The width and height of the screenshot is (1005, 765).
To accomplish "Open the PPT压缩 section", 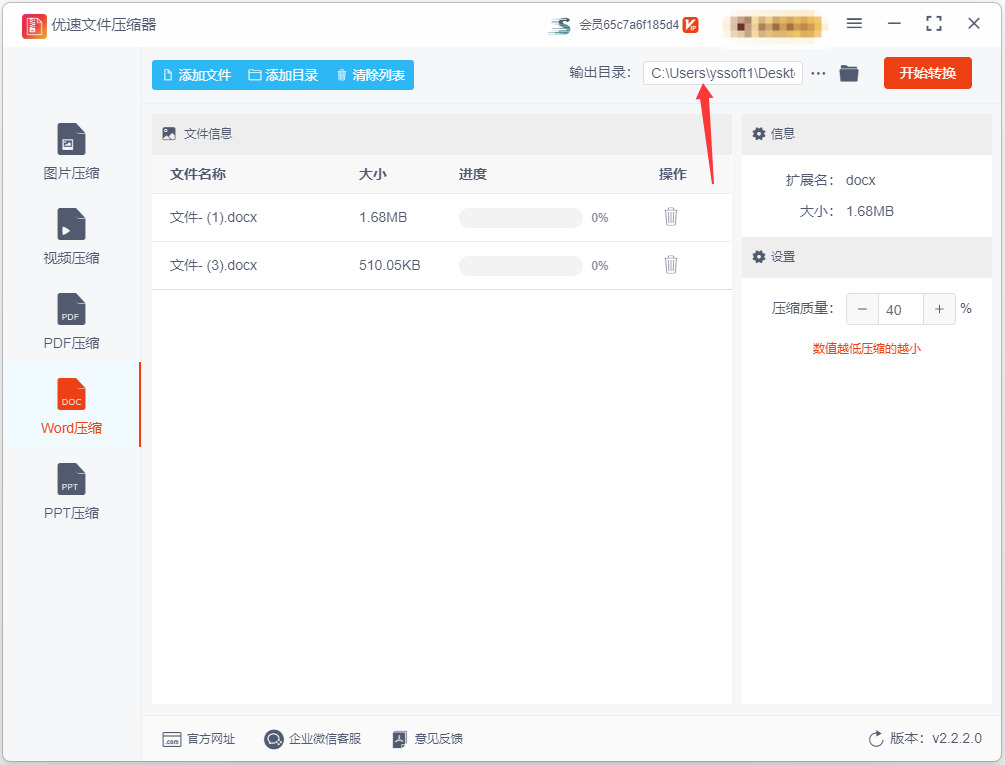I will [x=71, y=491].
